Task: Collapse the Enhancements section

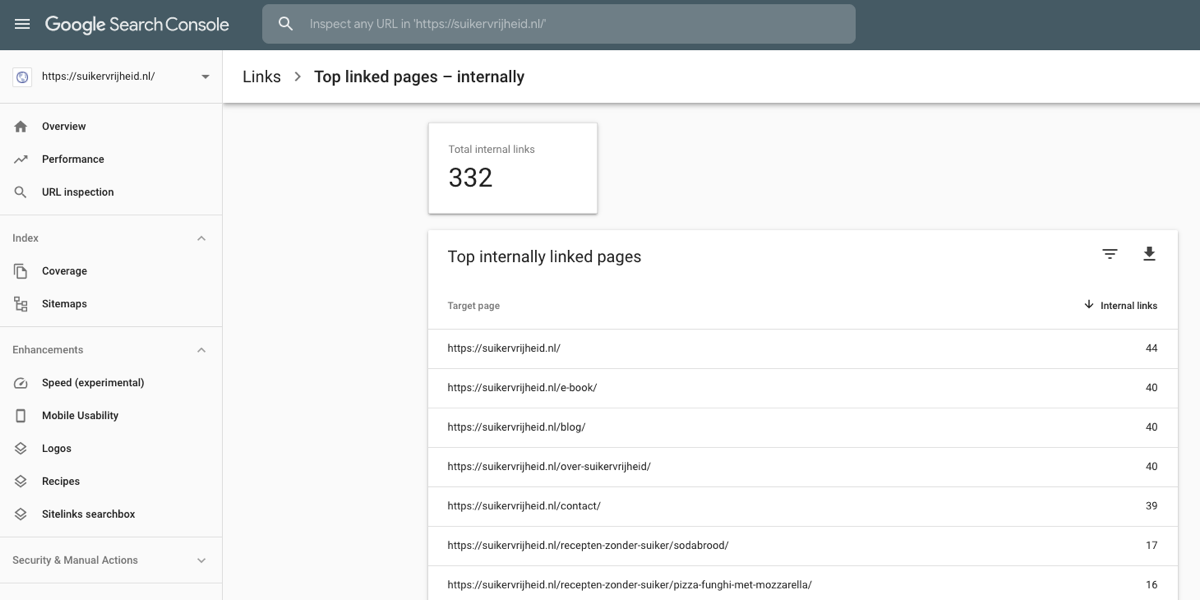Action: (x=201, y=351)
